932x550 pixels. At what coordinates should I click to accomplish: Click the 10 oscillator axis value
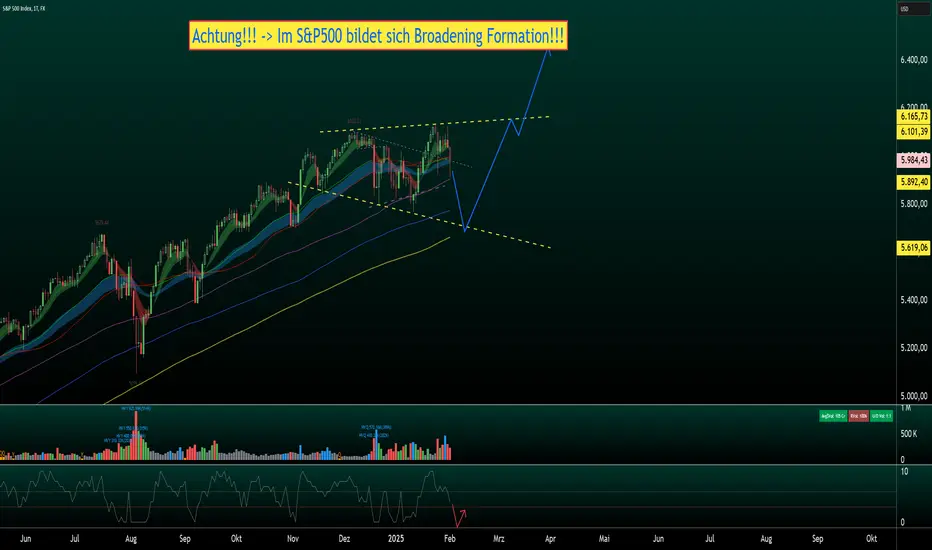[x=904, y=472]
